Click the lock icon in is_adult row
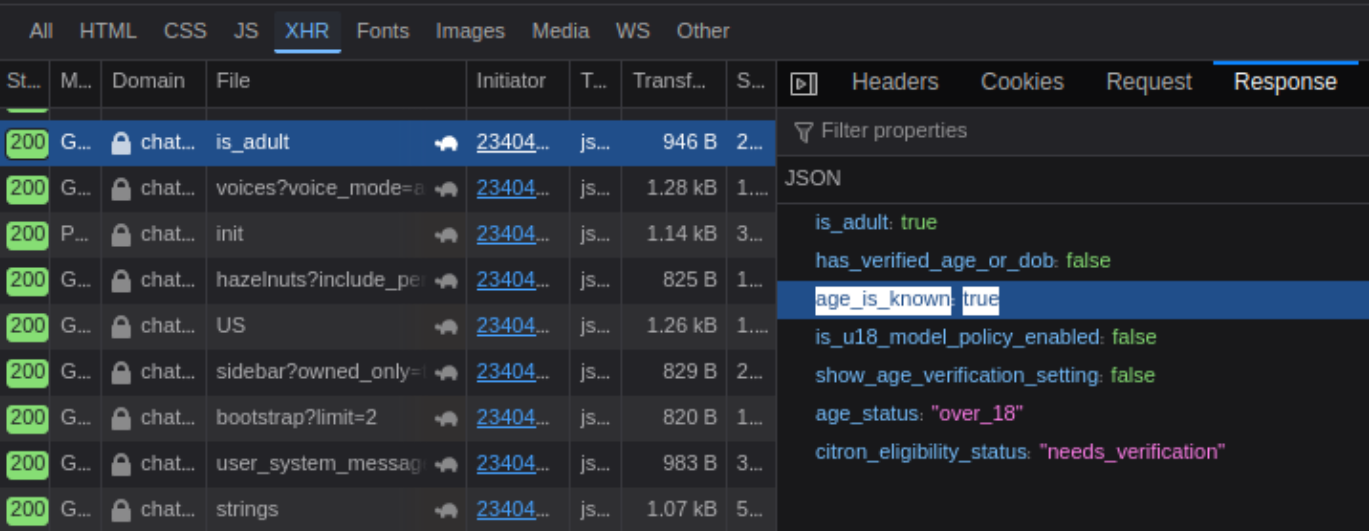Image resolution: width=1369 pixels, height=531 pixels. [x=121, y=143]
